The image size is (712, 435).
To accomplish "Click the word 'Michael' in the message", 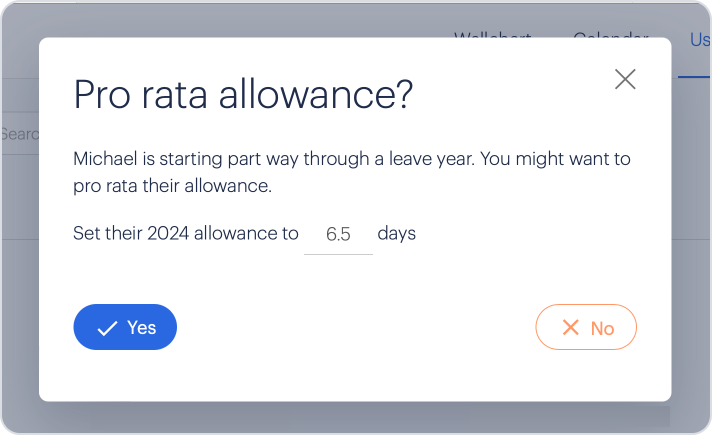I will pos(105,159).
